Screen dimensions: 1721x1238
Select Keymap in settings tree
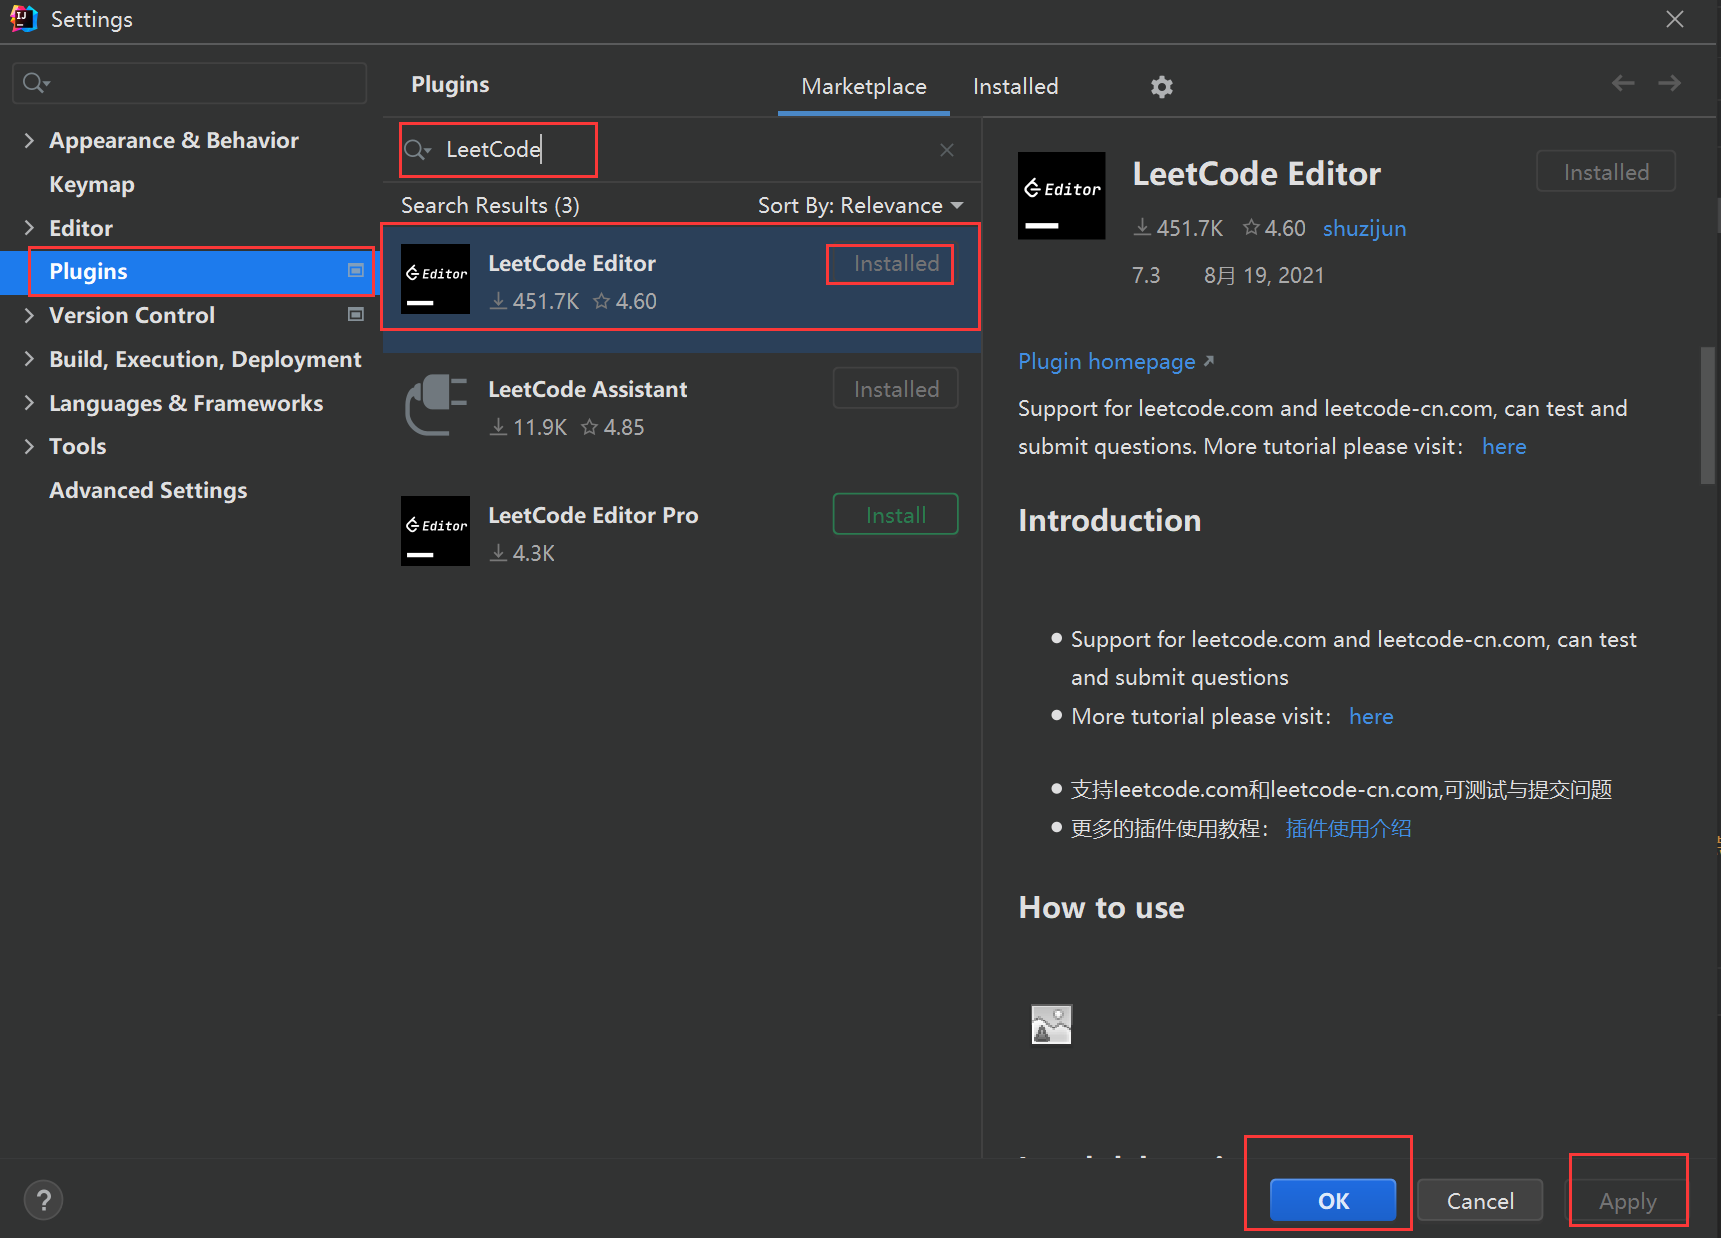[x=91, y=185]
